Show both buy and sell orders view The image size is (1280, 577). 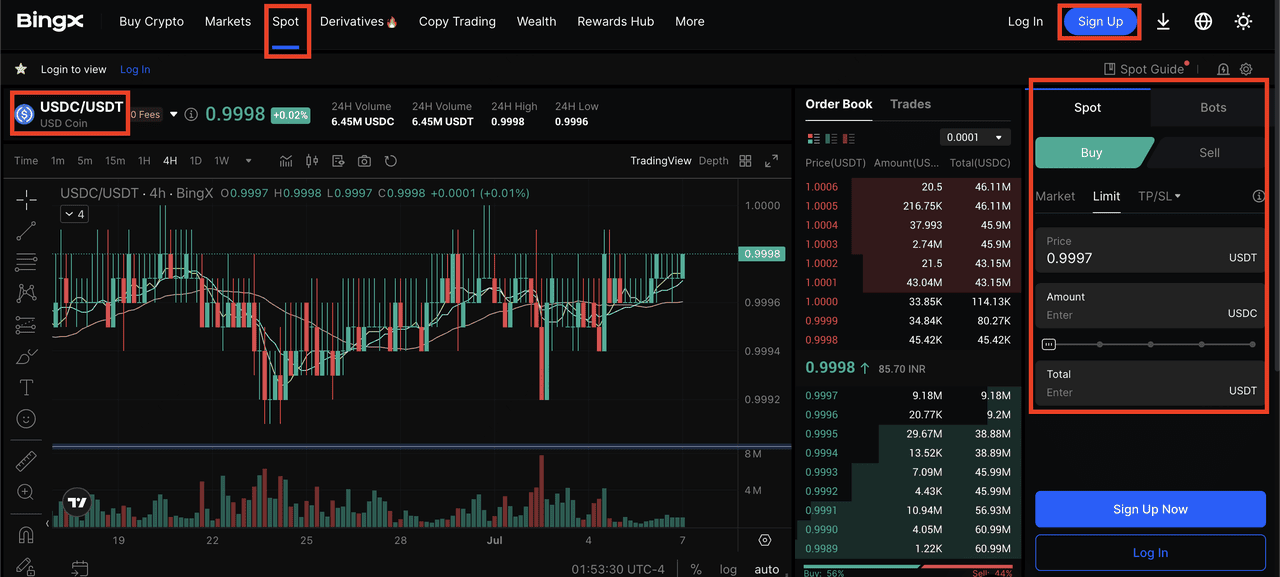pyautogui.click(x=813, y=137)
